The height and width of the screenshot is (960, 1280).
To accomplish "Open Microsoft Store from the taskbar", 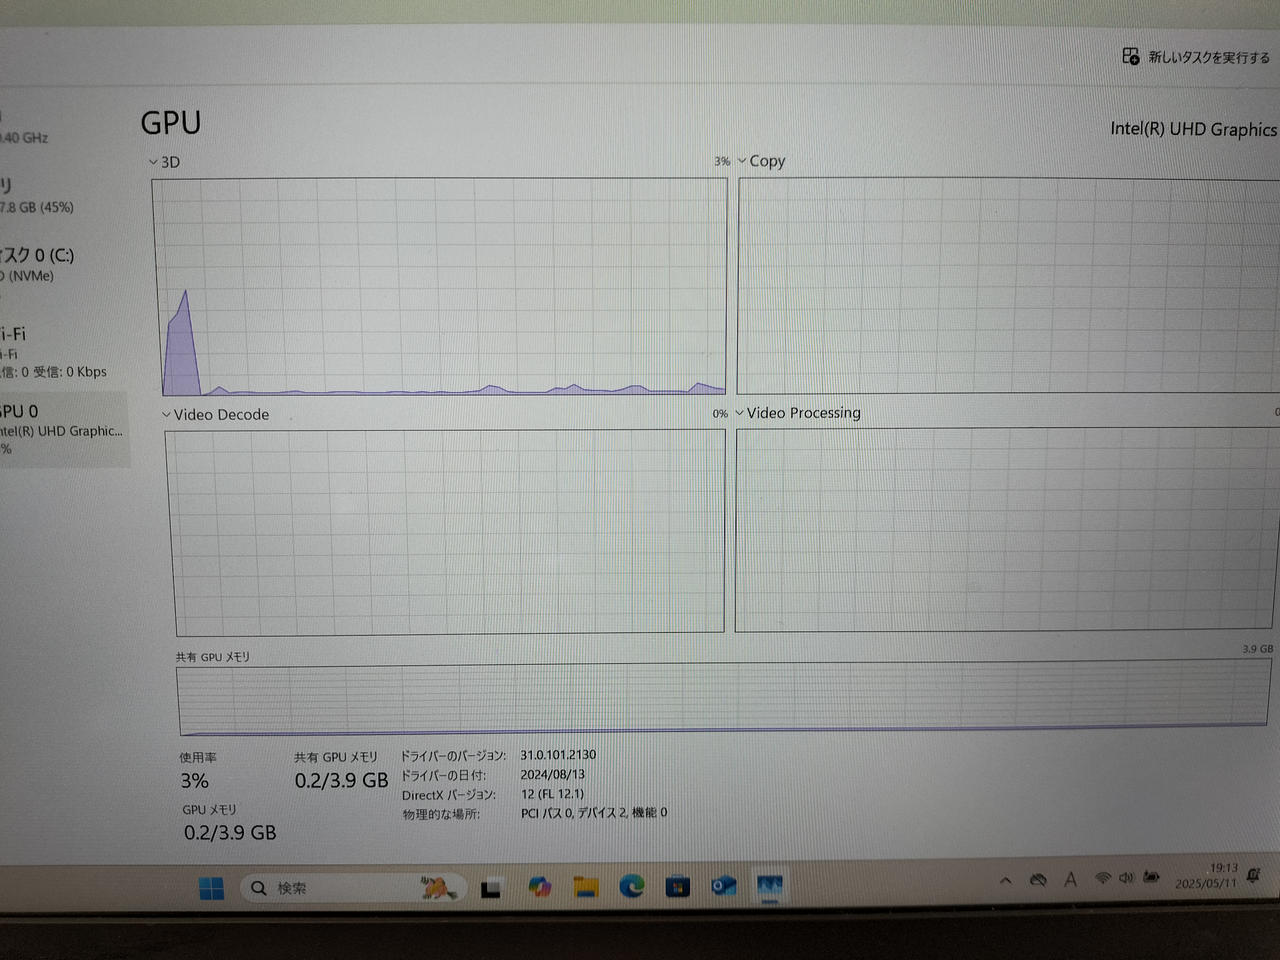I will [x=677, y=885].
